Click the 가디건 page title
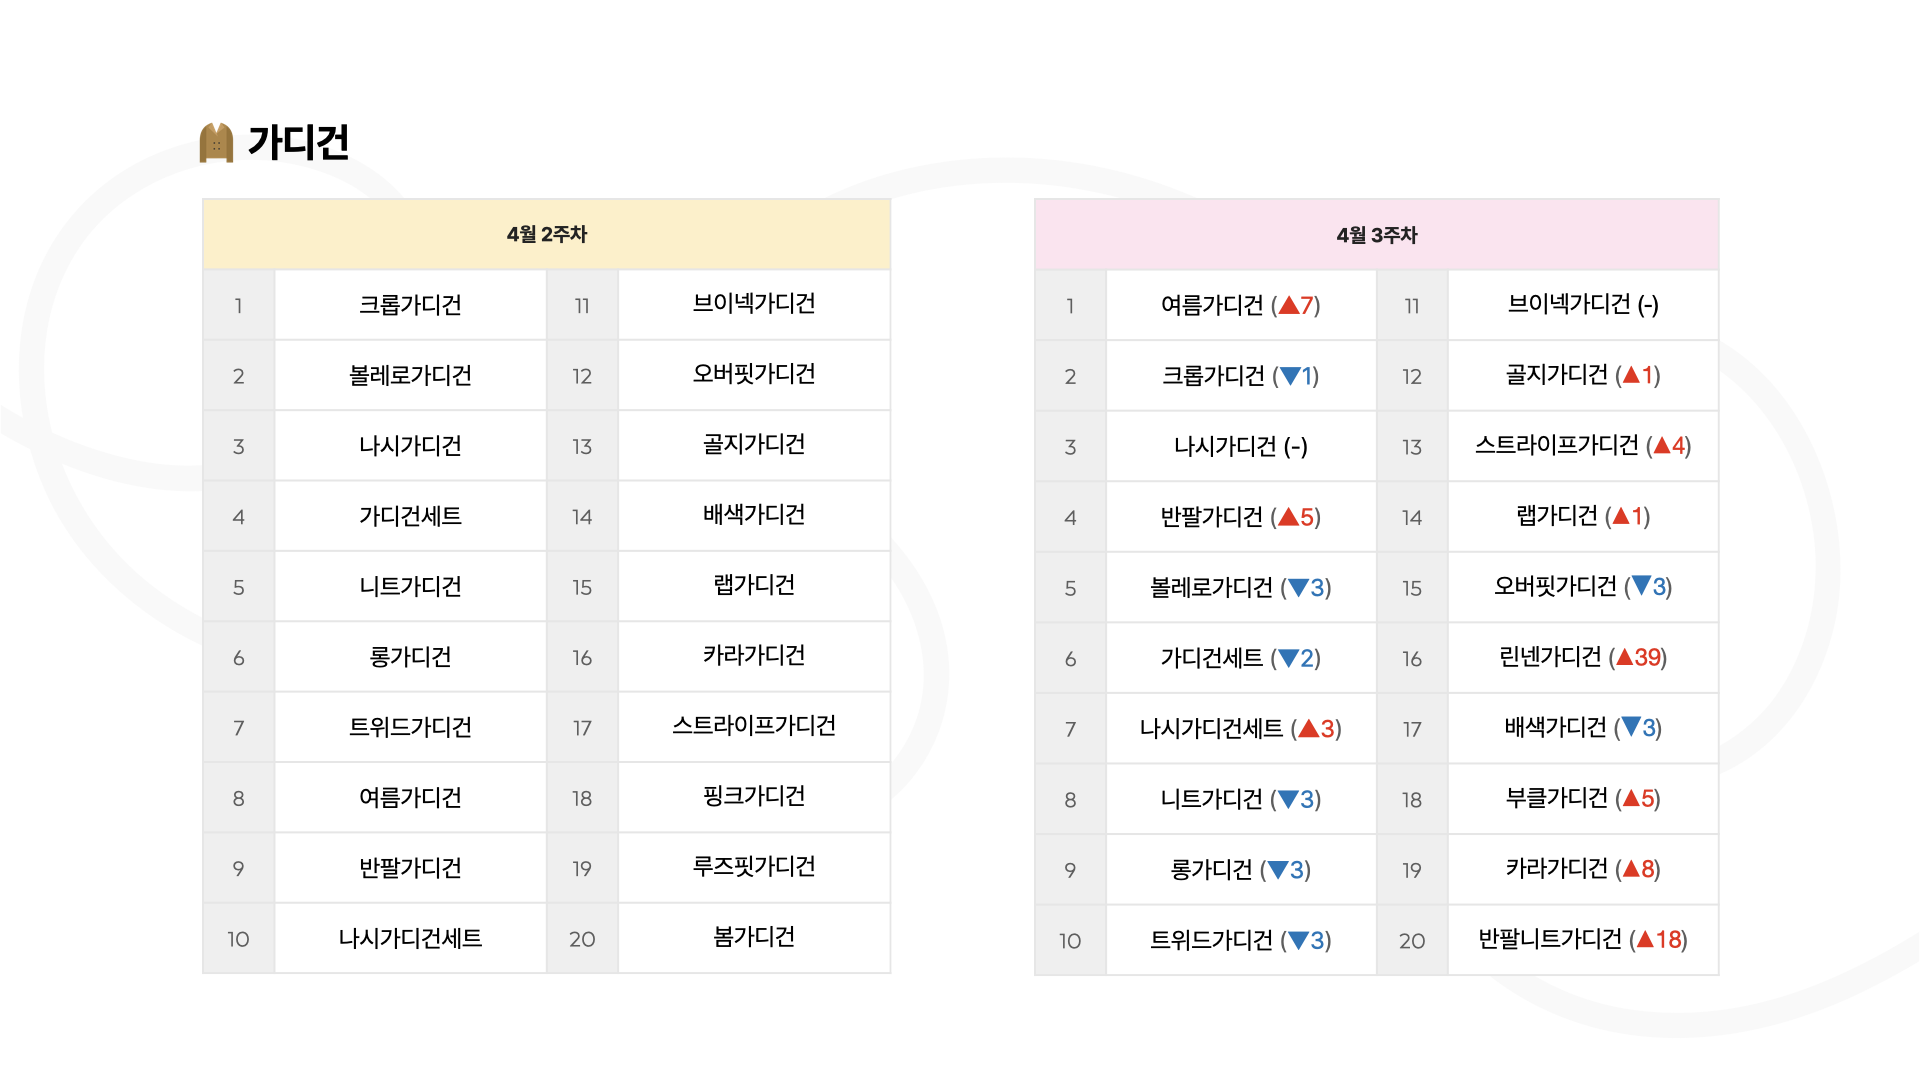Image resolution: width=1920 pixels, height=1080 pixels. pos(298,142)
